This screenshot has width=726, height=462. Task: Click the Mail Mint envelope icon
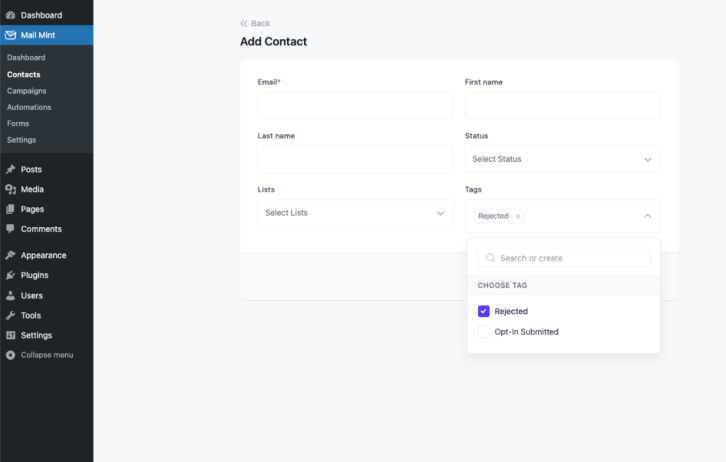point(10,35)
